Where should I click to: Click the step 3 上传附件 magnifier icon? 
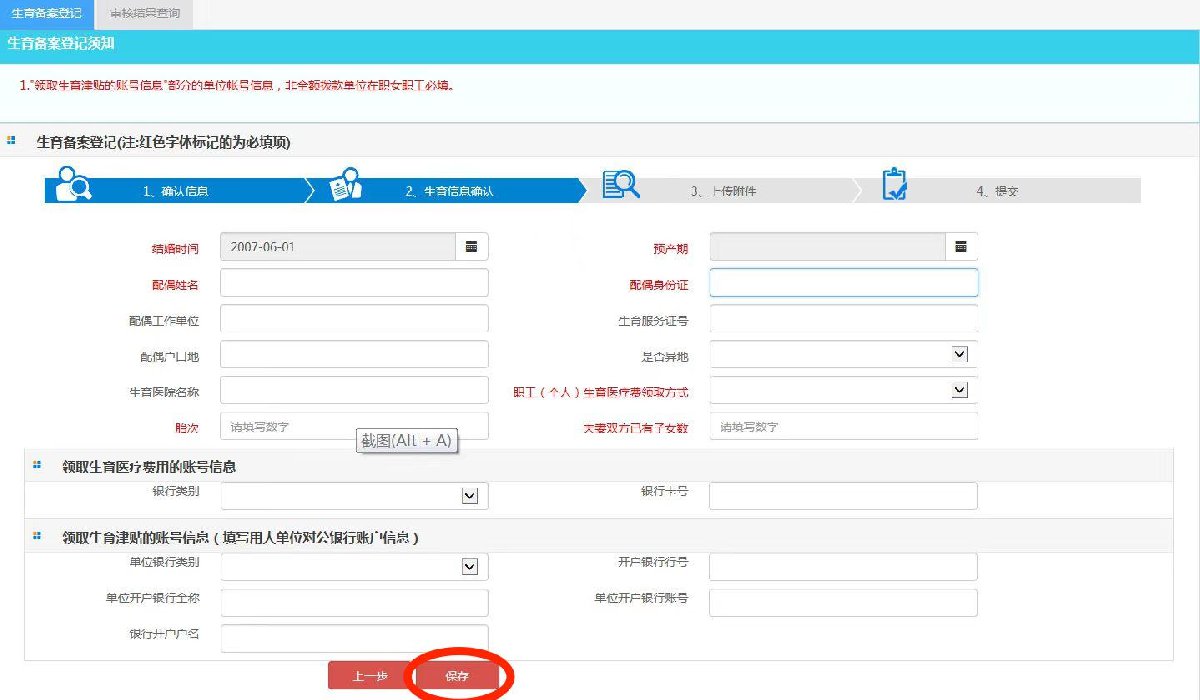620,185
